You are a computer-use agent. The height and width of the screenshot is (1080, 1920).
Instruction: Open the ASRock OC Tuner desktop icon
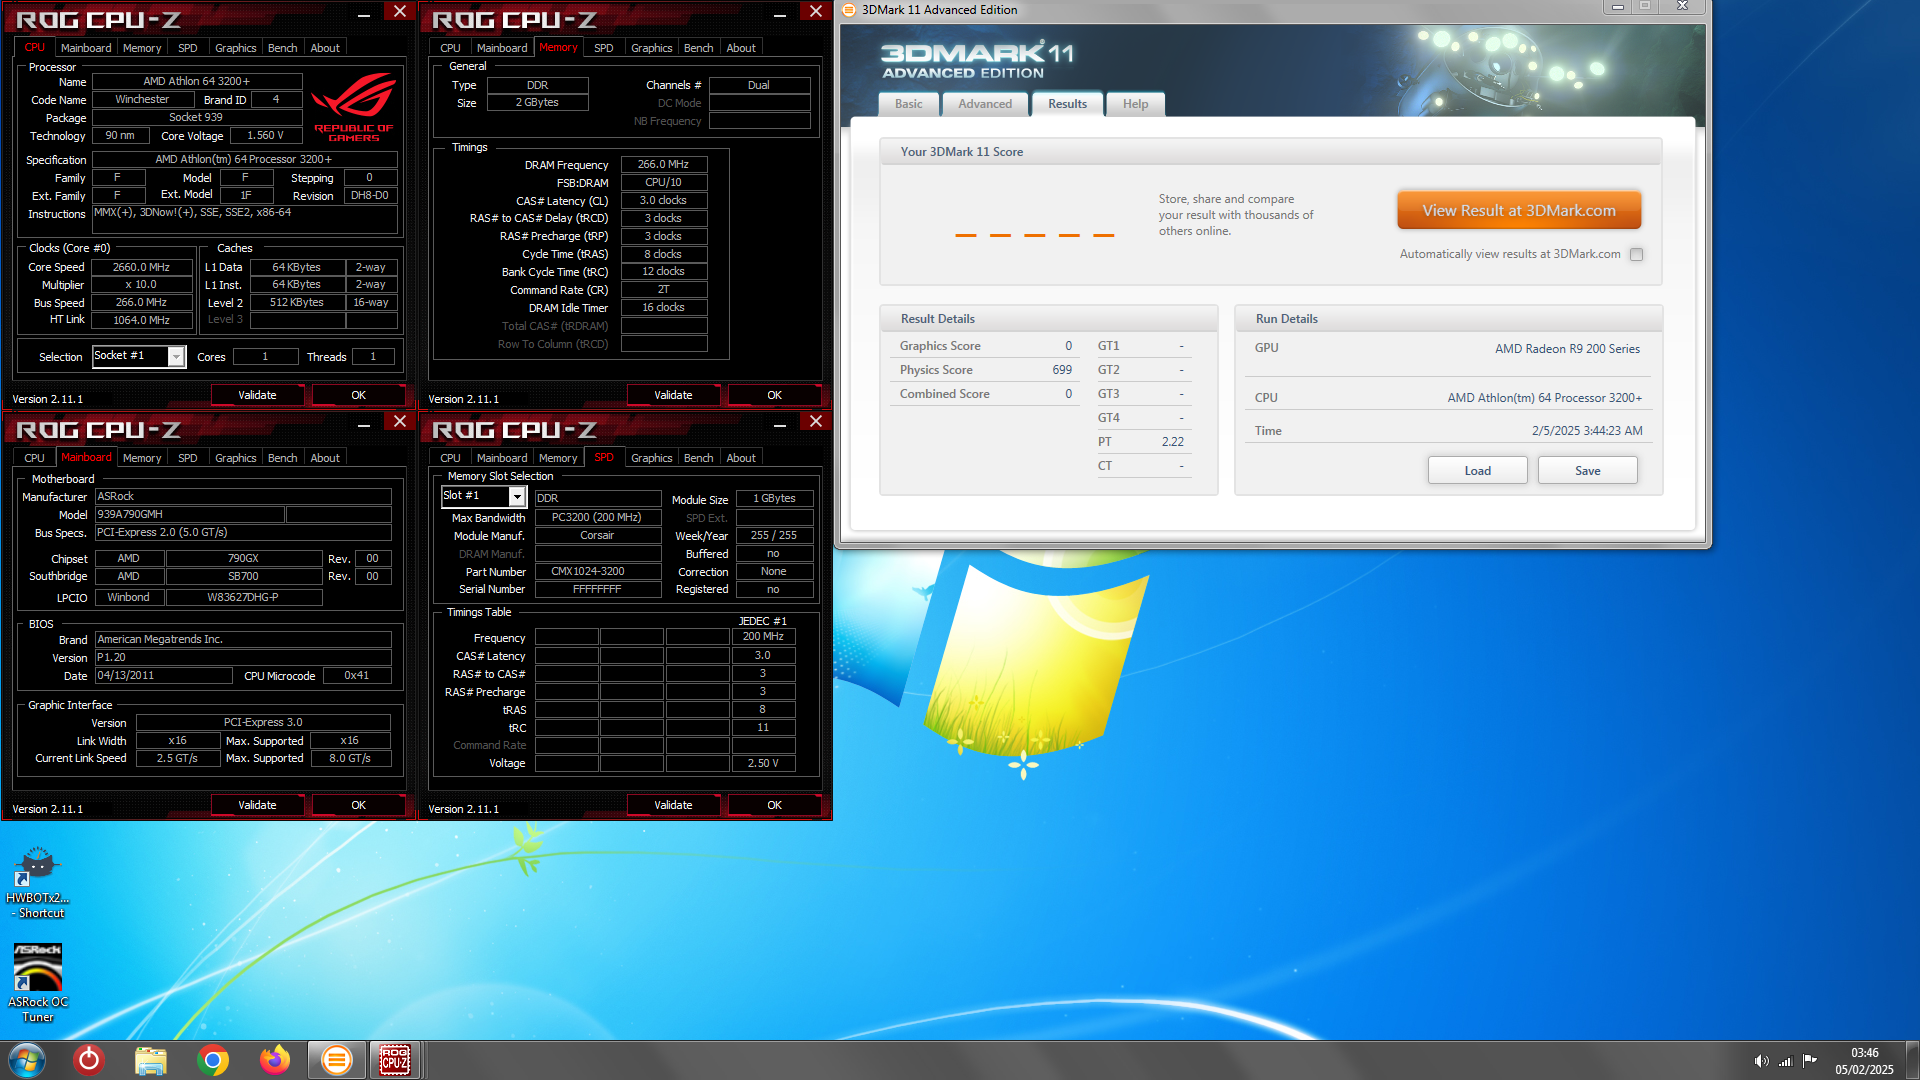pos(38,983)
